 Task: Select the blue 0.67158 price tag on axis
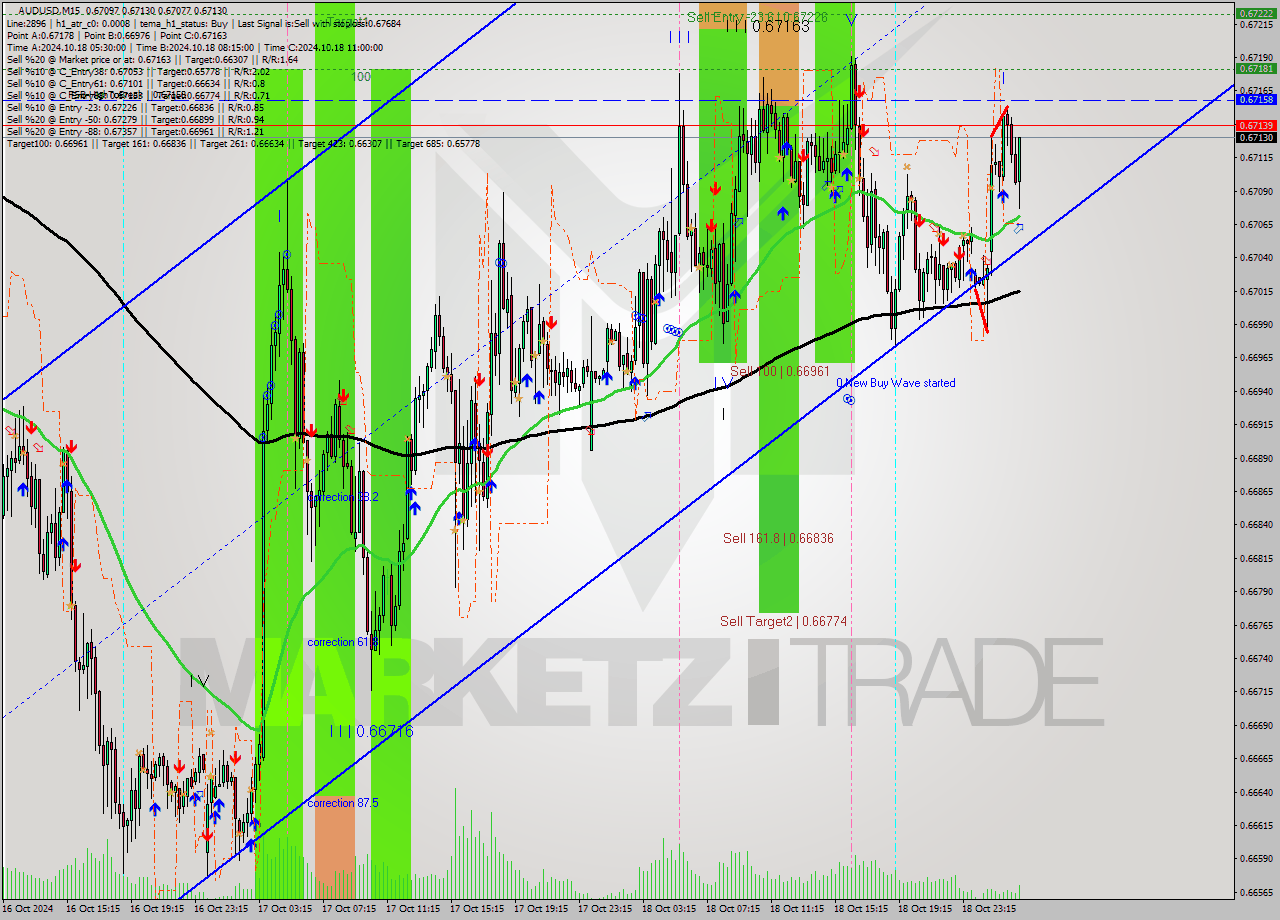1256,99
